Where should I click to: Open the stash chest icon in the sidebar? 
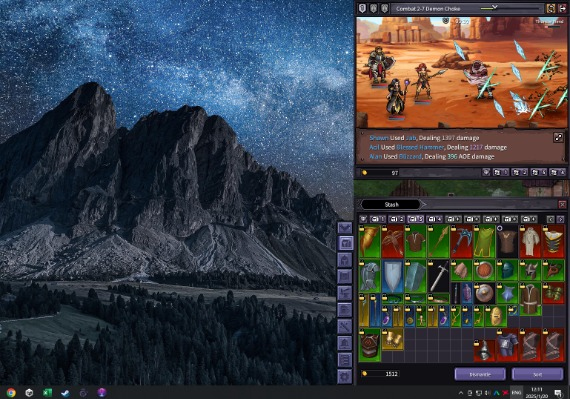pyautogui.click(x=345, y=243)
